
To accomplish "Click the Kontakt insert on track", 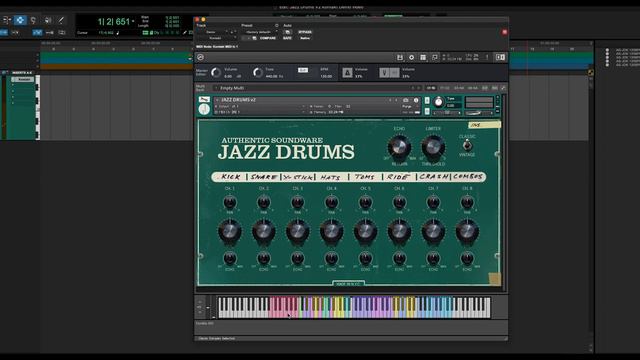I will pos(23,79).
